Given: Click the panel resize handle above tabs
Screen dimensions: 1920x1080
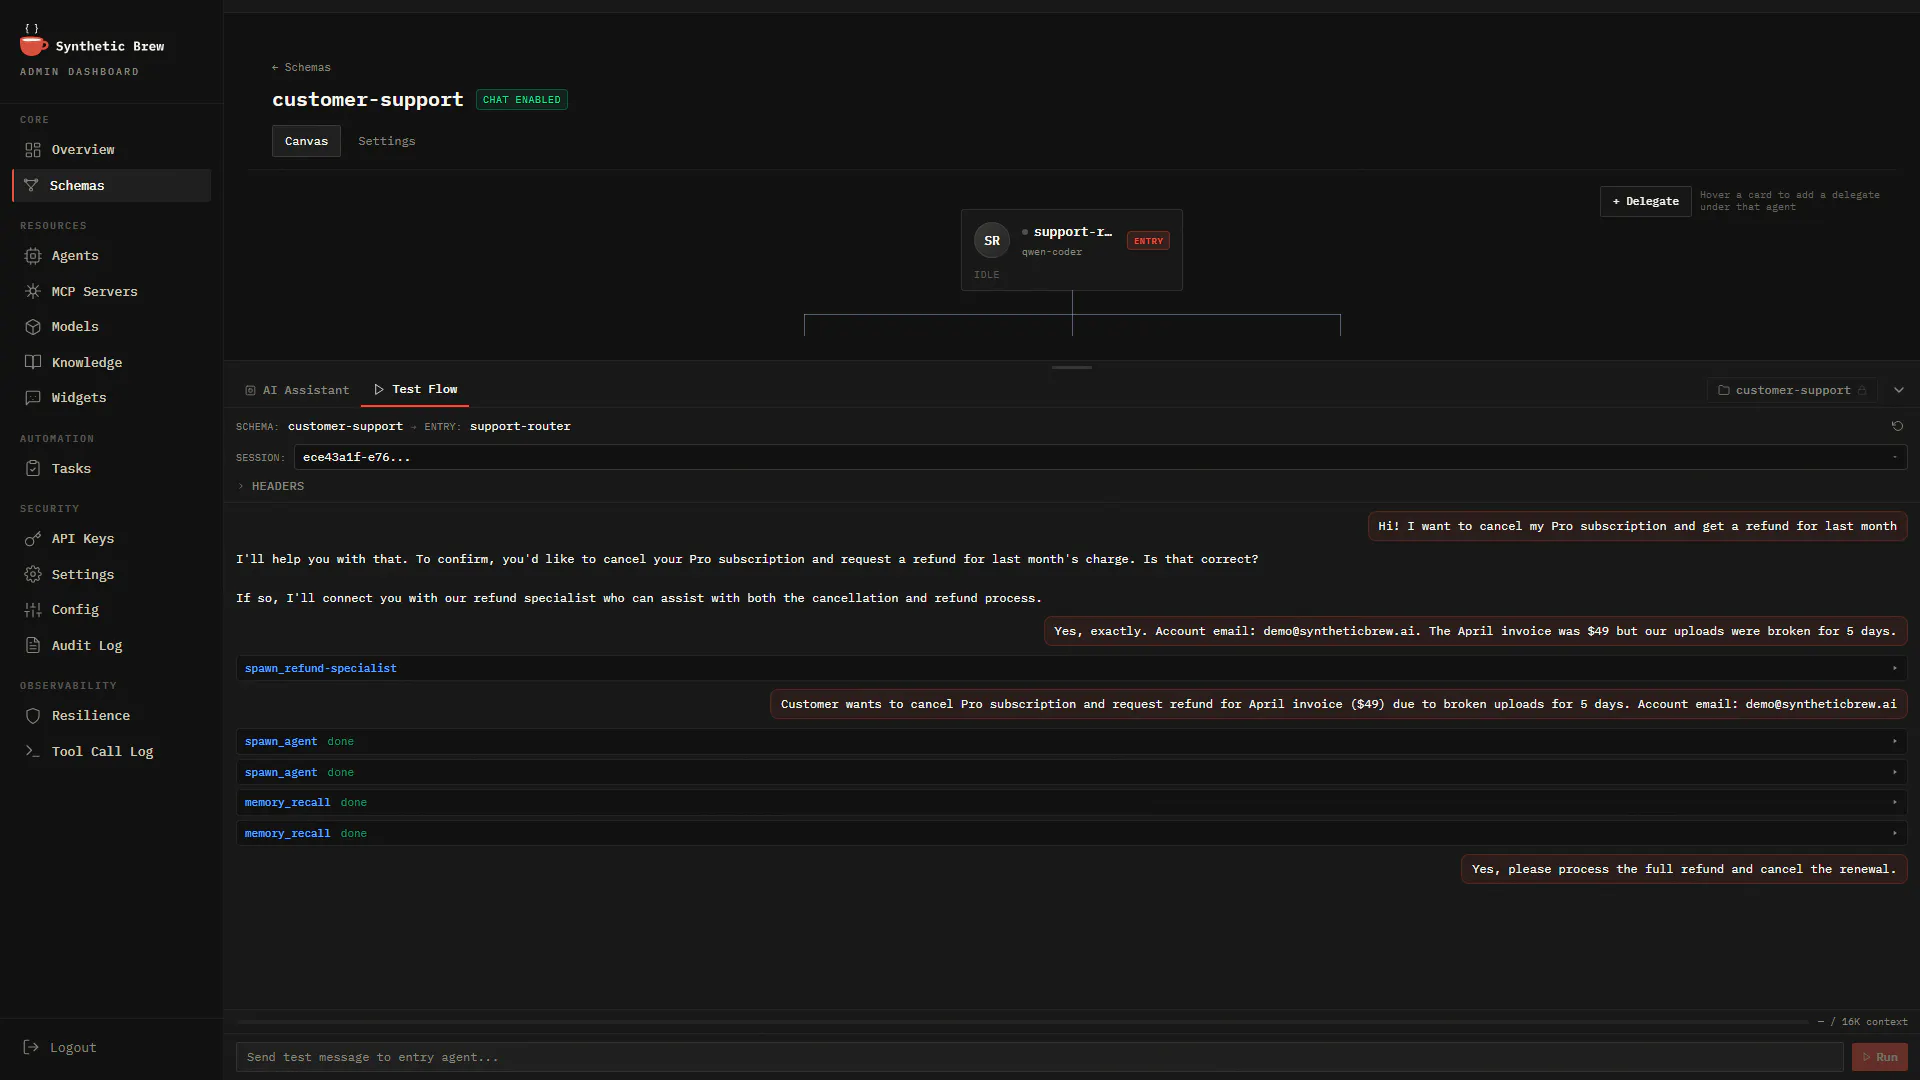Looking at the screenshot, I should pos(1071,368).
